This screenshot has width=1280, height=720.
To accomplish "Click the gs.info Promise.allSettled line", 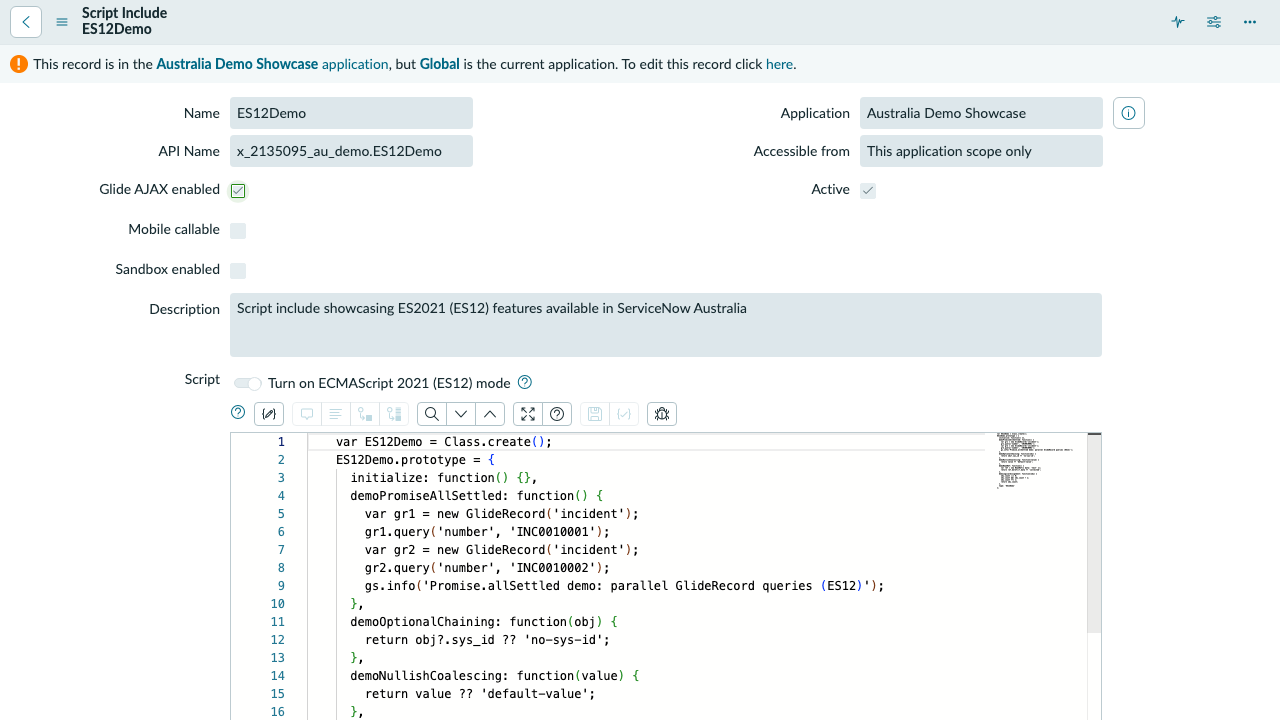I will pos(625,586).
